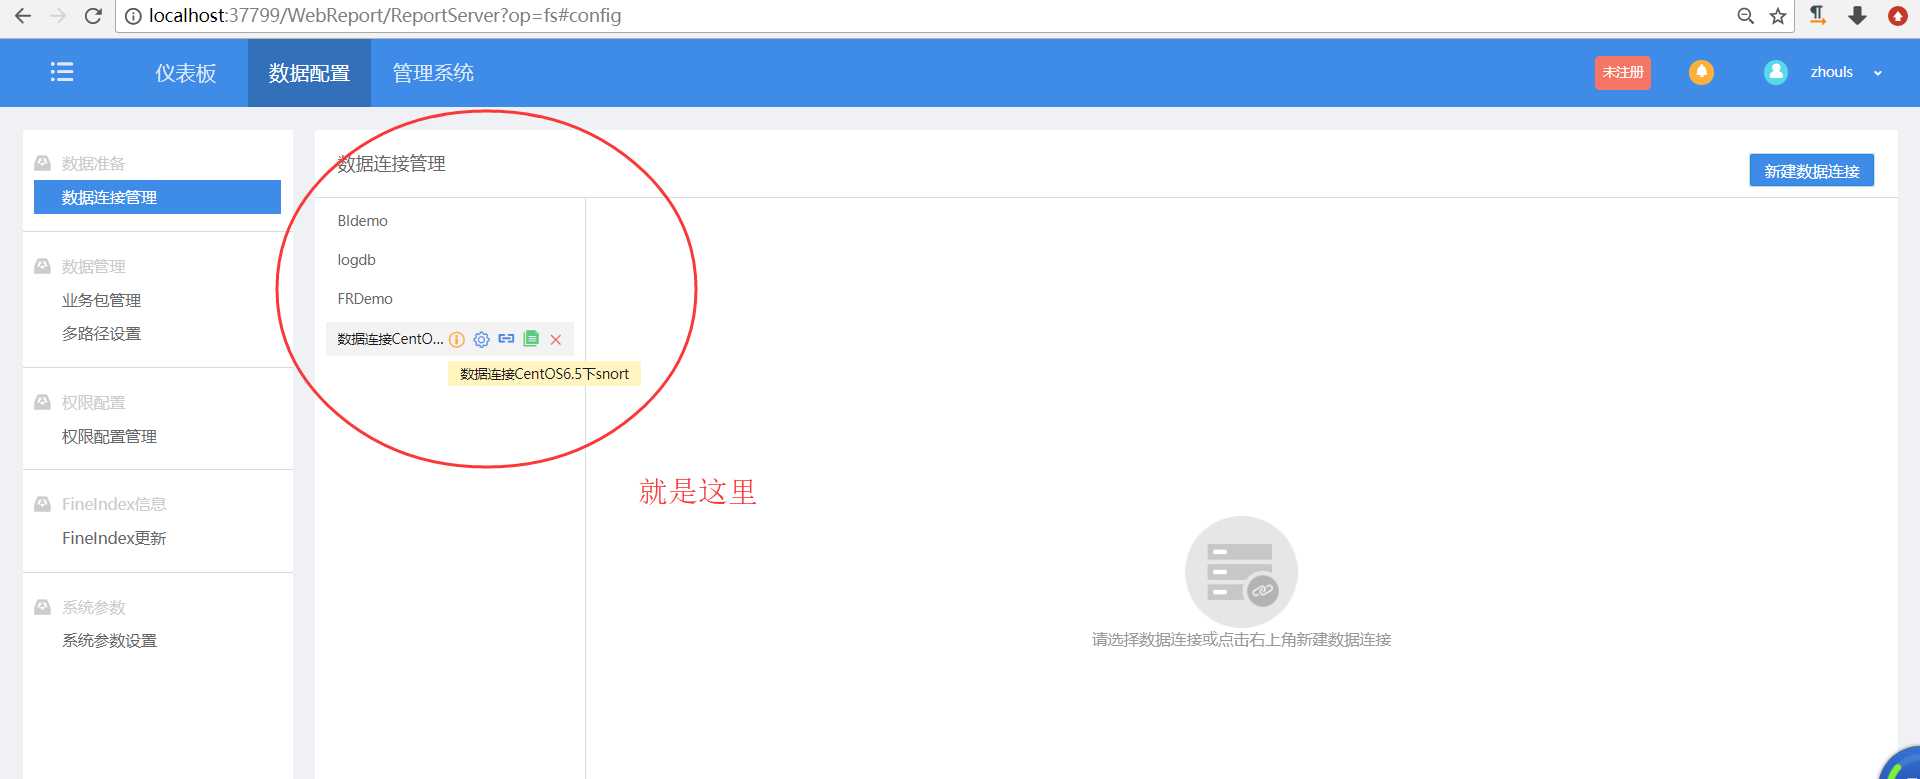Click the gear settings icon on CentOS connection
1920x779 pixels.
coord(481,339)
